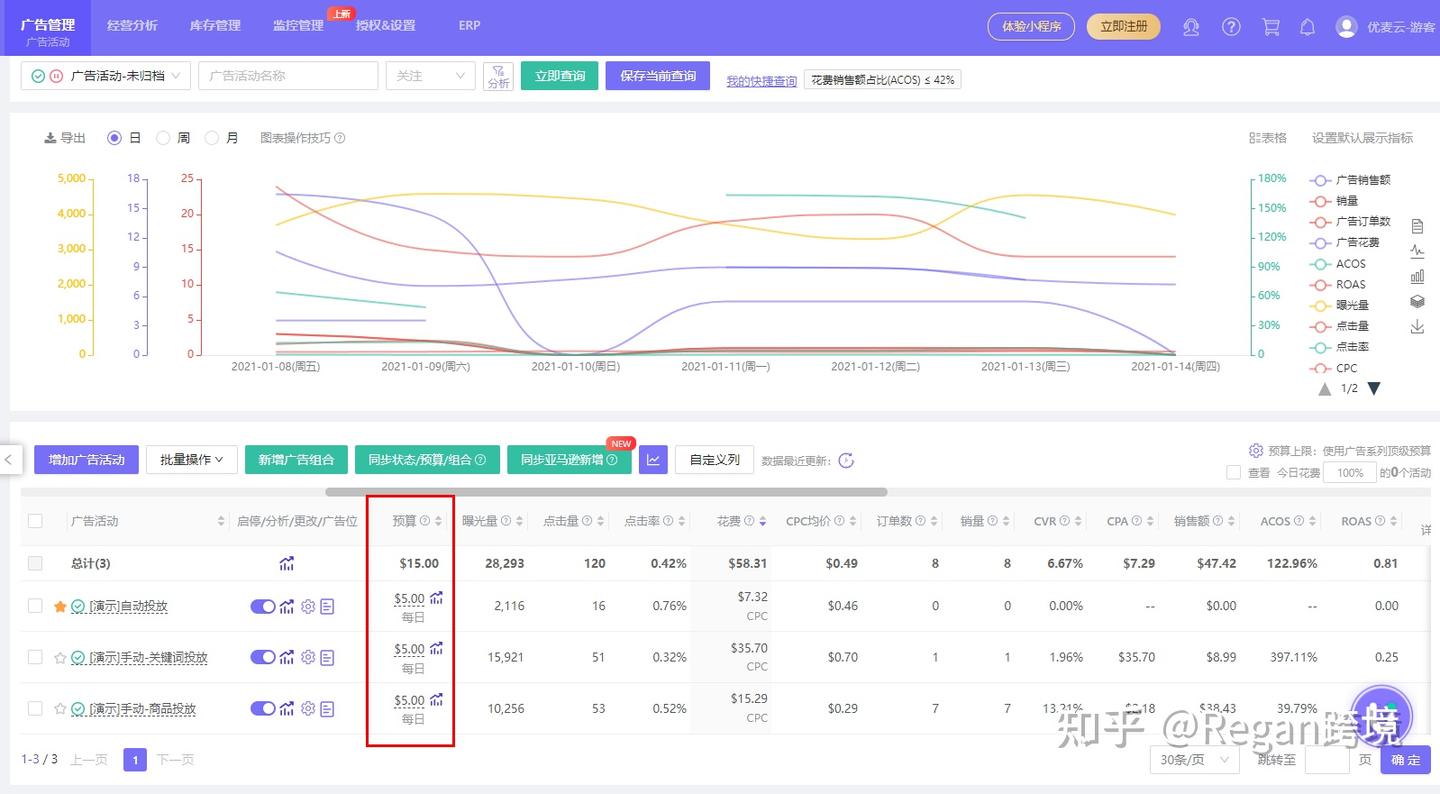The width and height of the screenshot is (1440, 794).
Task: Click the horizontal table scrollbar
Action: point(606,492)
